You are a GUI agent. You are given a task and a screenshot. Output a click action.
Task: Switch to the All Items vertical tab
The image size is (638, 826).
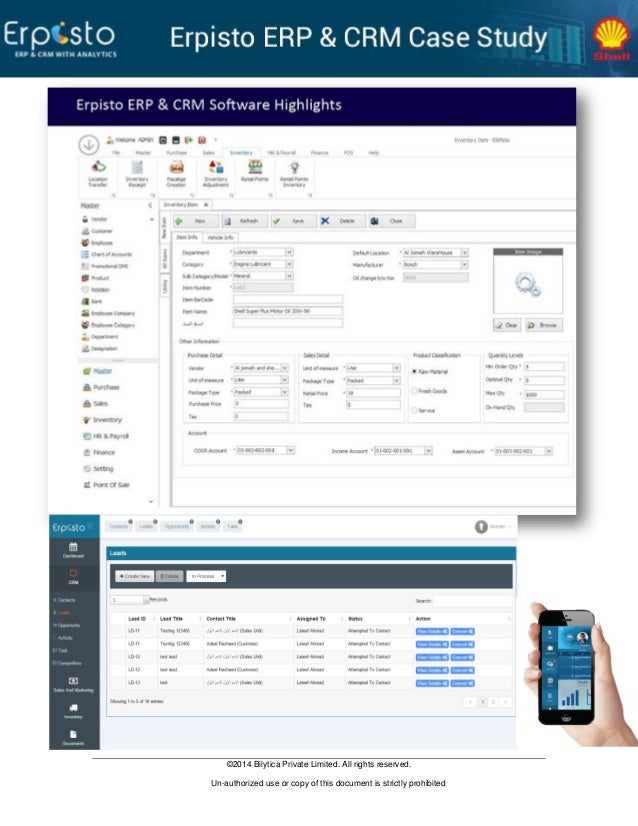click(x=164, y=259)
